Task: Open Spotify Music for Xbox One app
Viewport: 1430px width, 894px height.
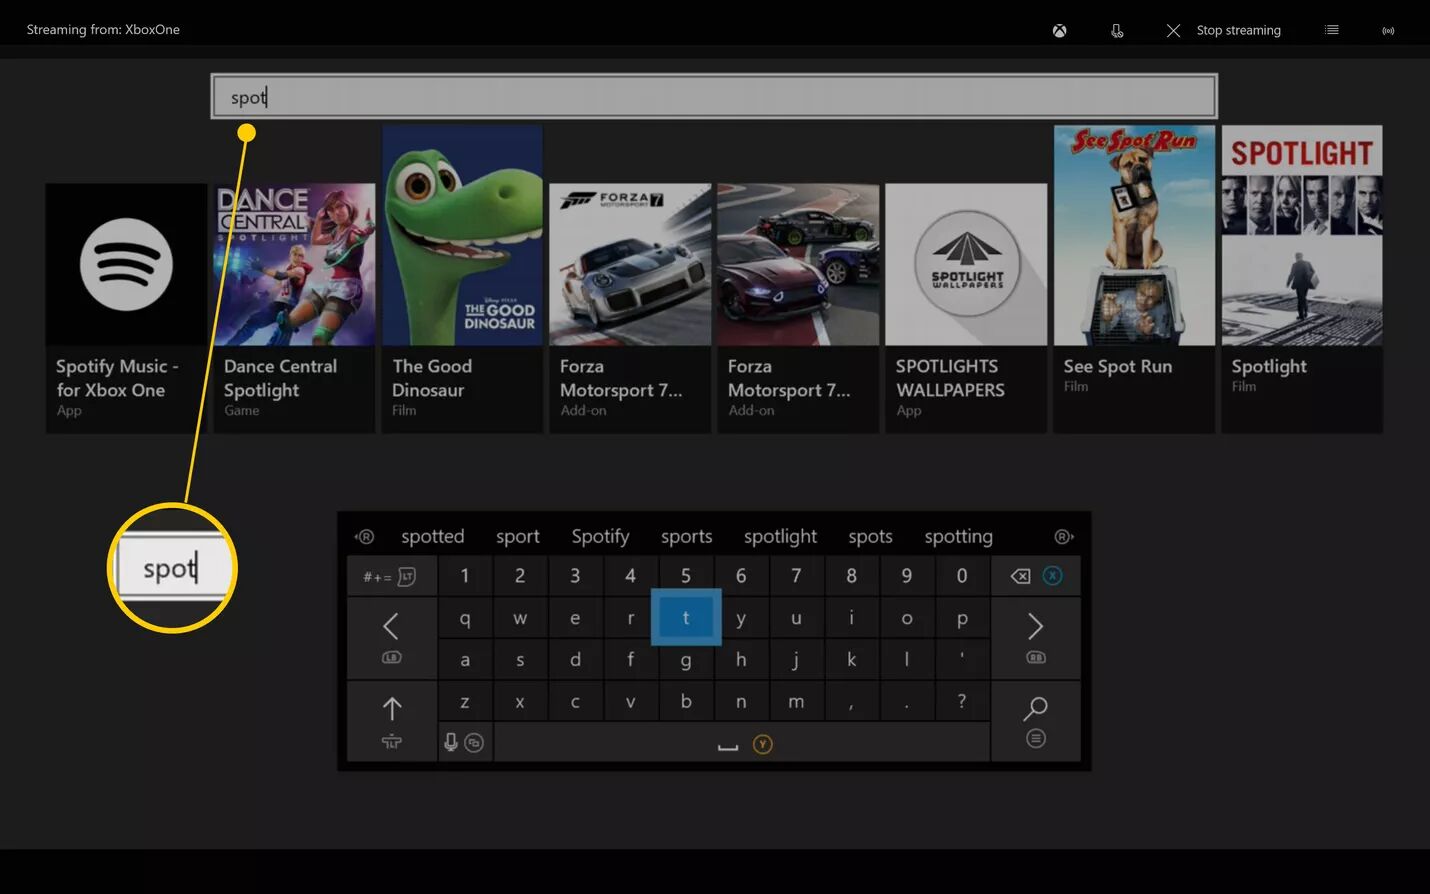Action: 126,308
